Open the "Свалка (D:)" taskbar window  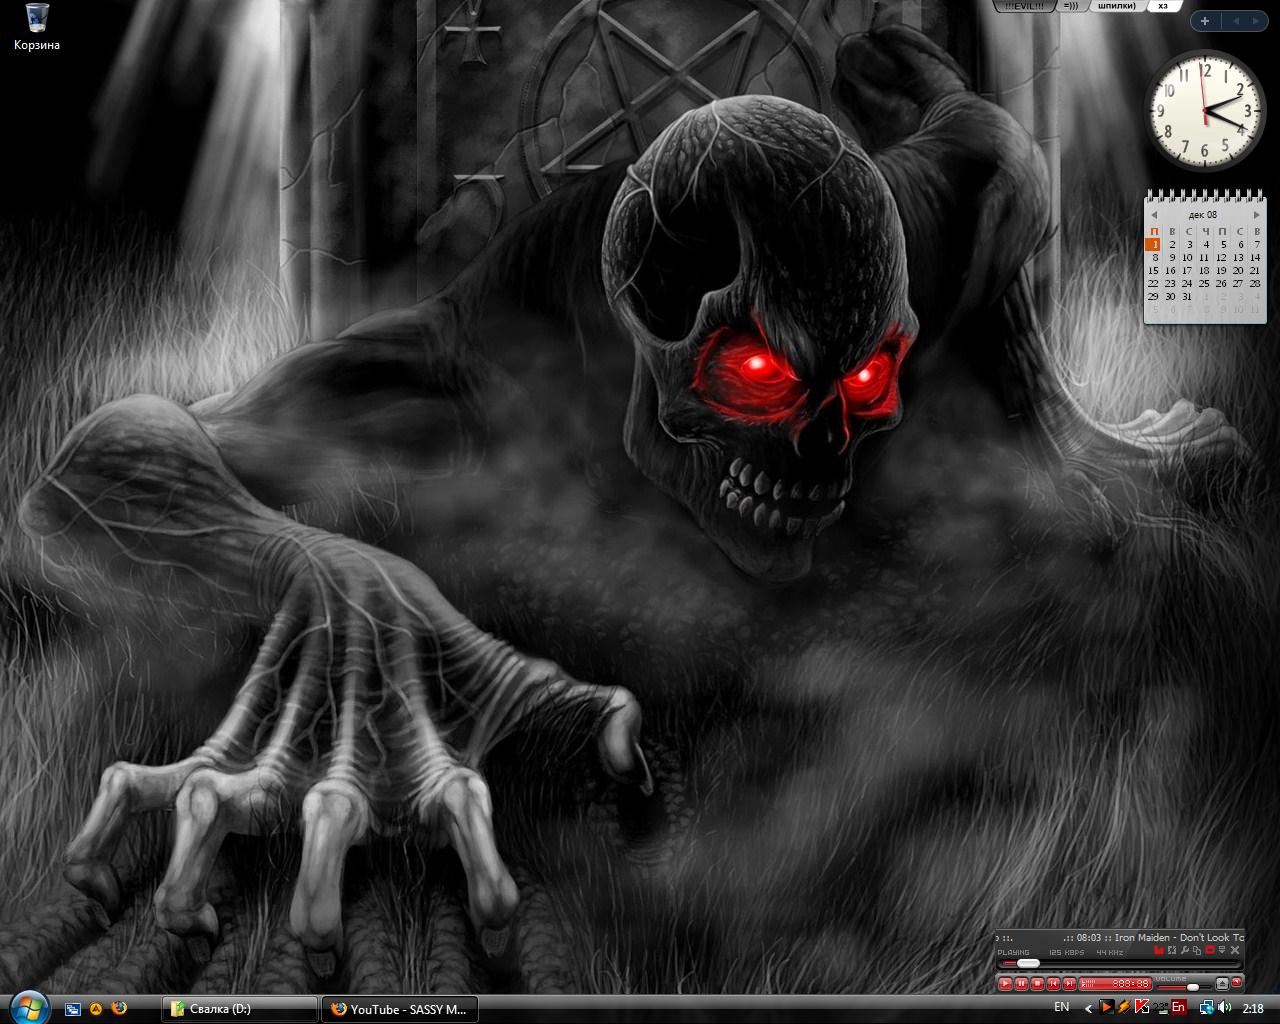(239, 1009)
